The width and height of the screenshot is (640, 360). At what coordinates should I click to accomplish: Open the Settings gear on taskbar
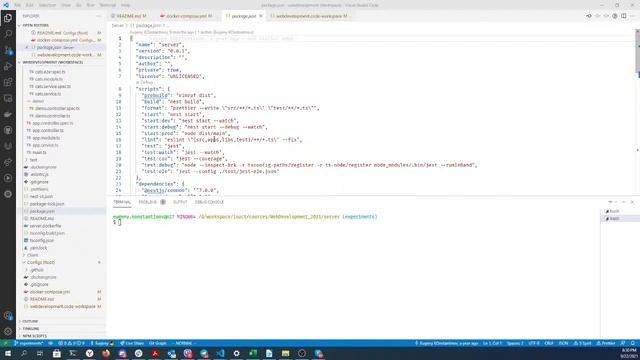236,353
